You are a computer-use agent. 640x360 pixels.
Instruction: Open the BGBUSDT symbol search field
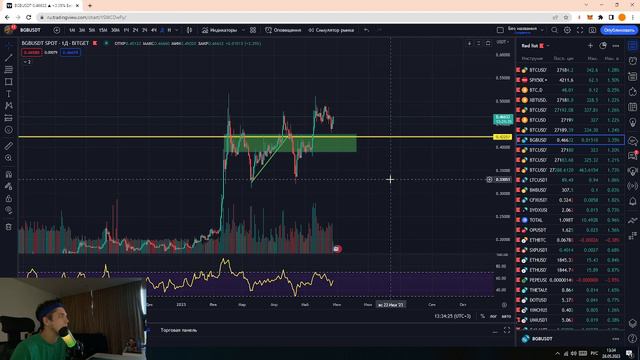pos(30,30)
